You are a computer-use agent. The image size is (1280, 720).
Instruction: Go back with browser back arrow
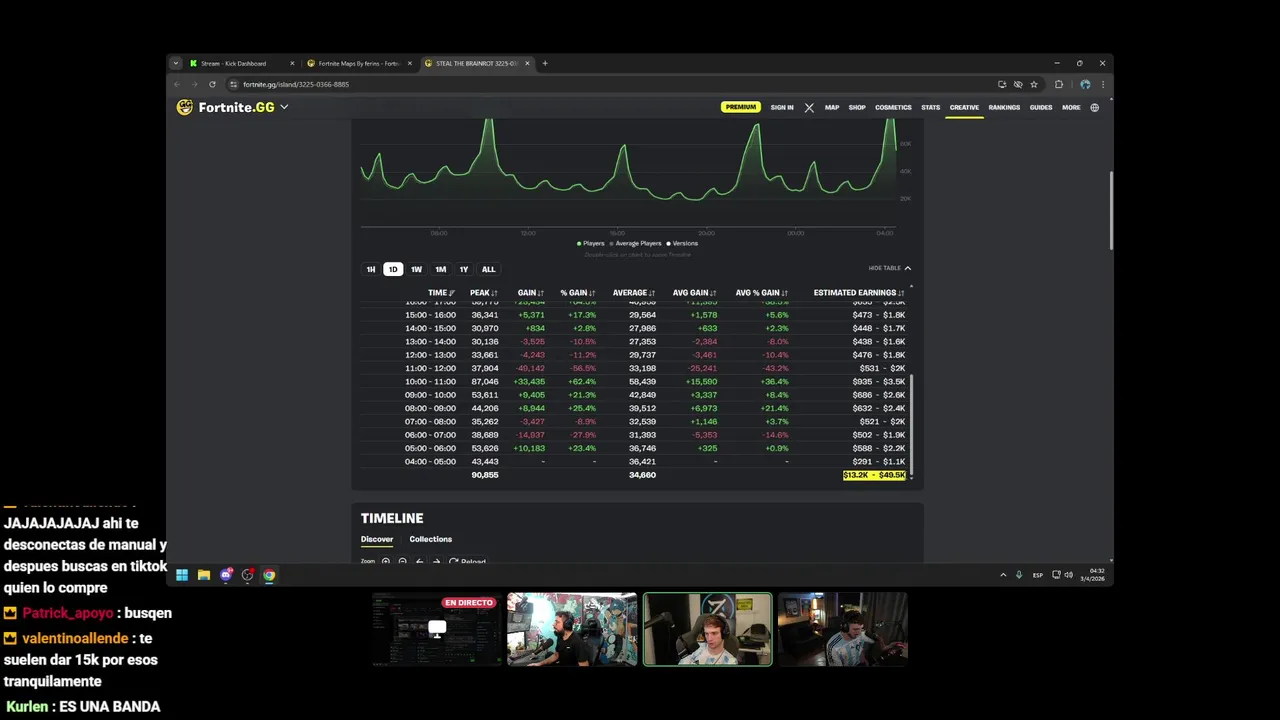pos(178,84)
